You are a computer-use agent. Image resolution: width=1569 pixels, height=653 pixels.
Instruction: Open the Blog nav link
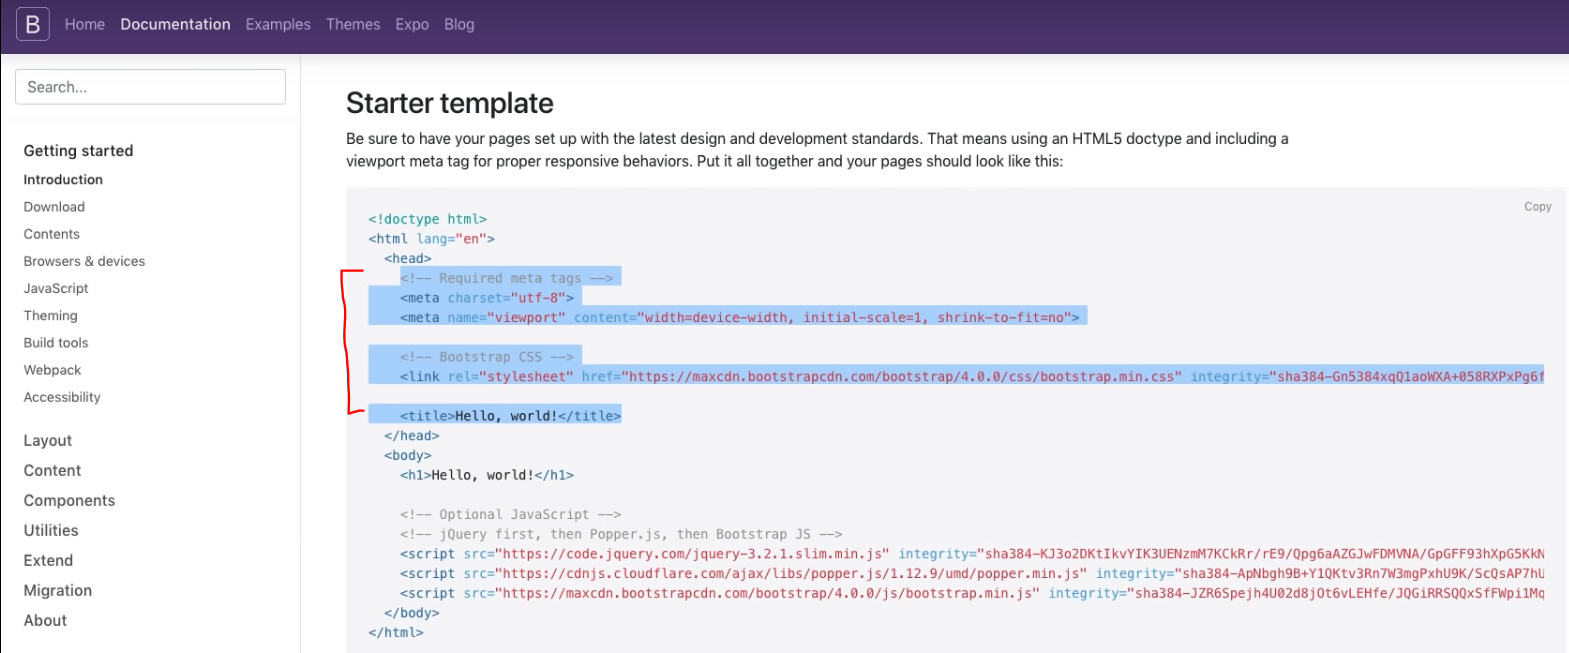(459, 24)
